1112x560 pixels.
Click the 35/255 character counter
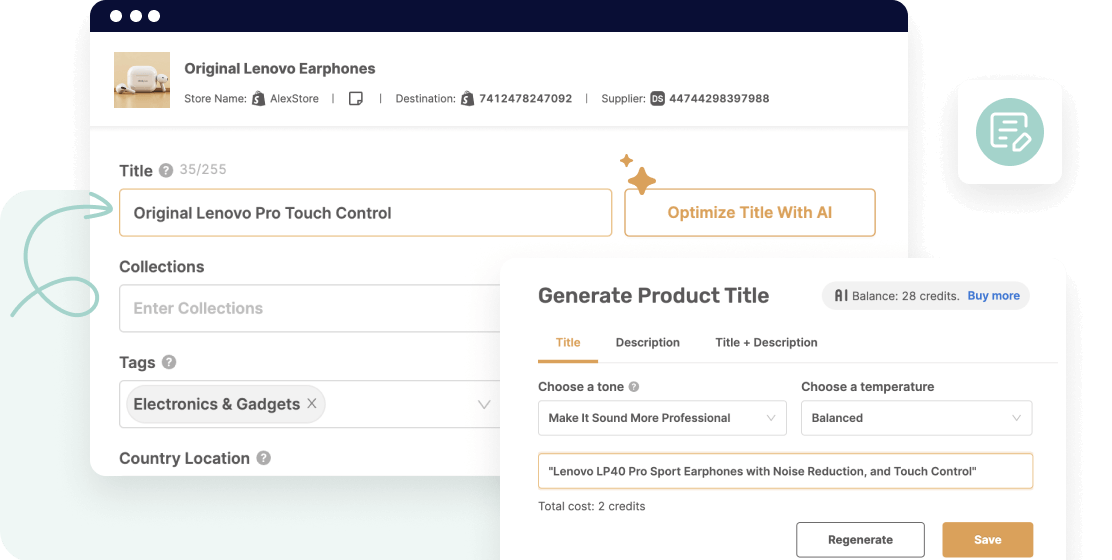pyautogui.click(x=203, y=169)
